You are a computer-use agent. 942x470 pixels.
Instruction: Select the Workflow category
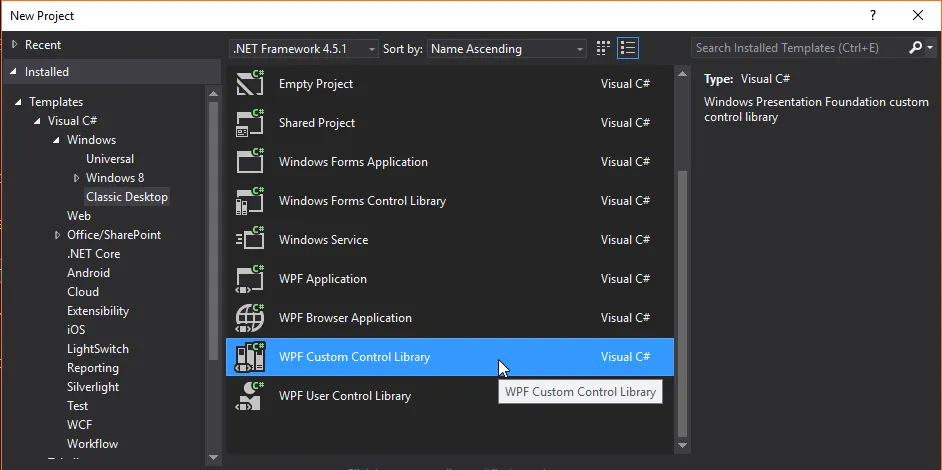click(93, 444)
